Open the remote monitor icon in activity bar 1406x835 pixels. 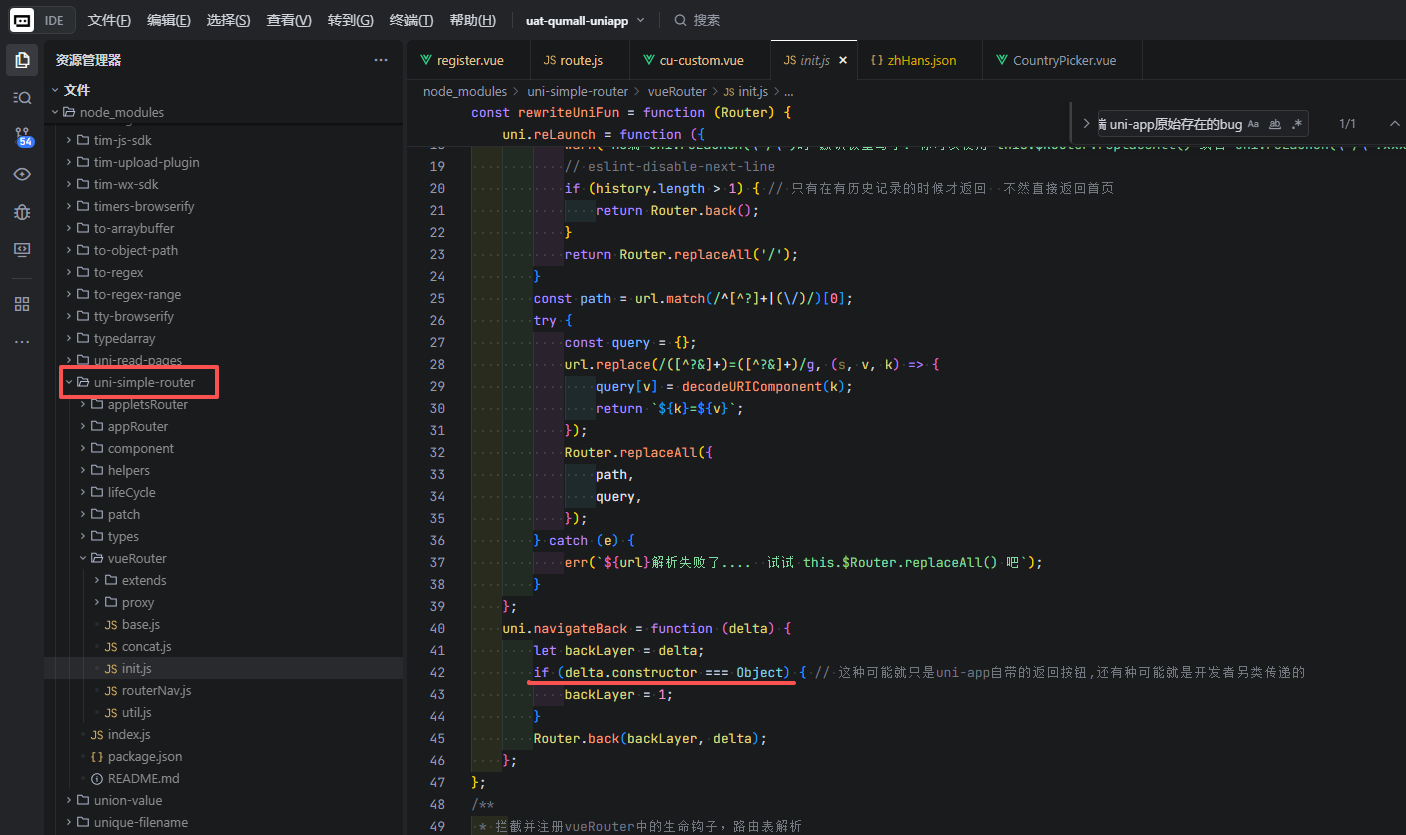click(x=22, y=250)
